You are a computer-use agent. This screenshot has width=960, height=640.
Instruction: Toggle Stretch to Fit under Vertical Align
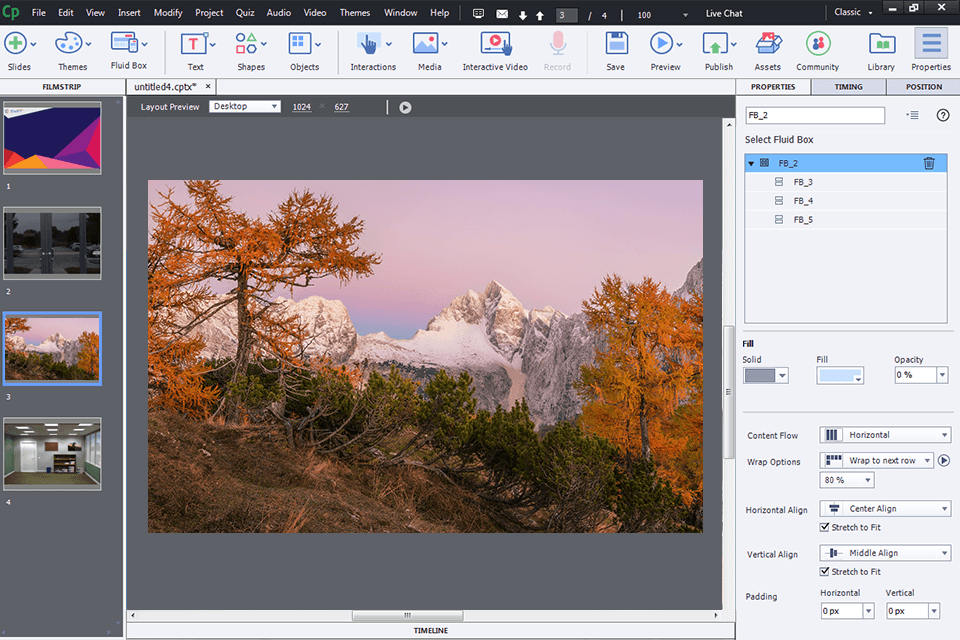[x=825, y=571]
